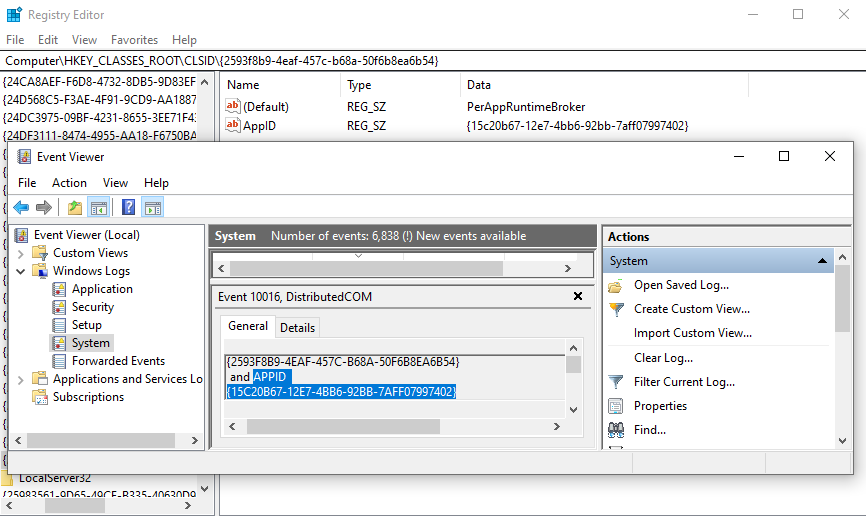Click scroll-down arrow in event description box

click(x=573, y=410)
